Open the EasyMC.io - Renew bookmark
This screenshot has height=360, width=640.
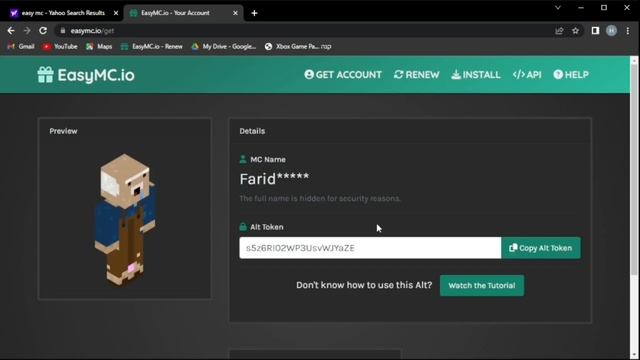point(152,47)
